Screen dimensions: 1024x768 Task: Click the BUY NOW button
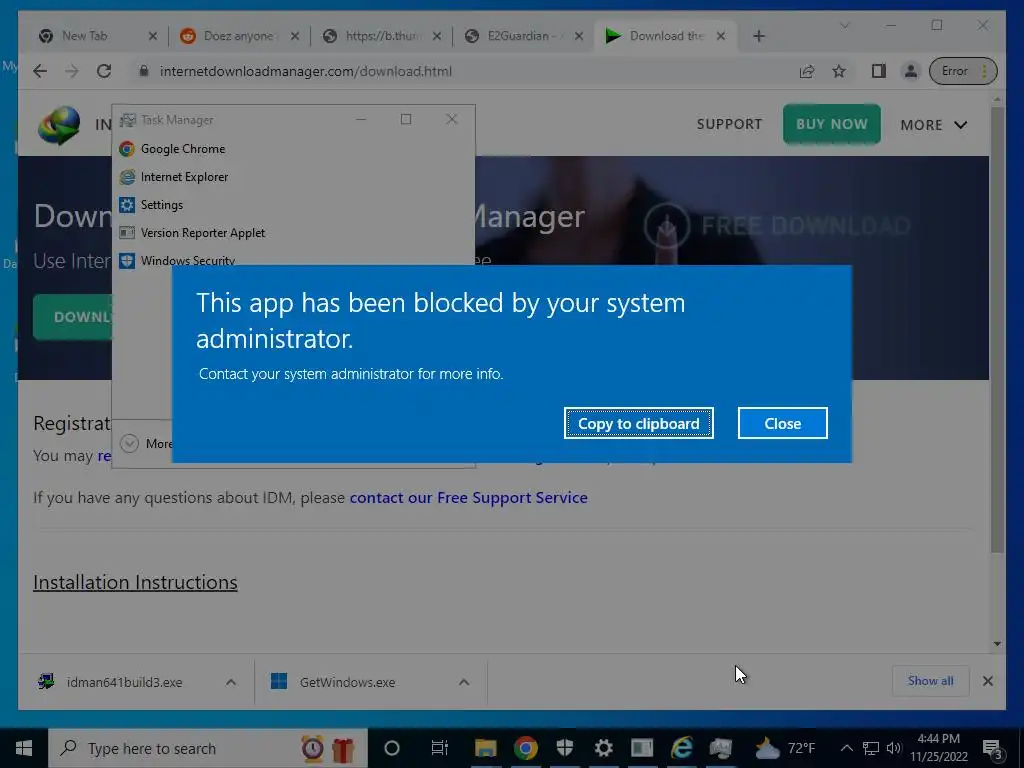(831, 124)
